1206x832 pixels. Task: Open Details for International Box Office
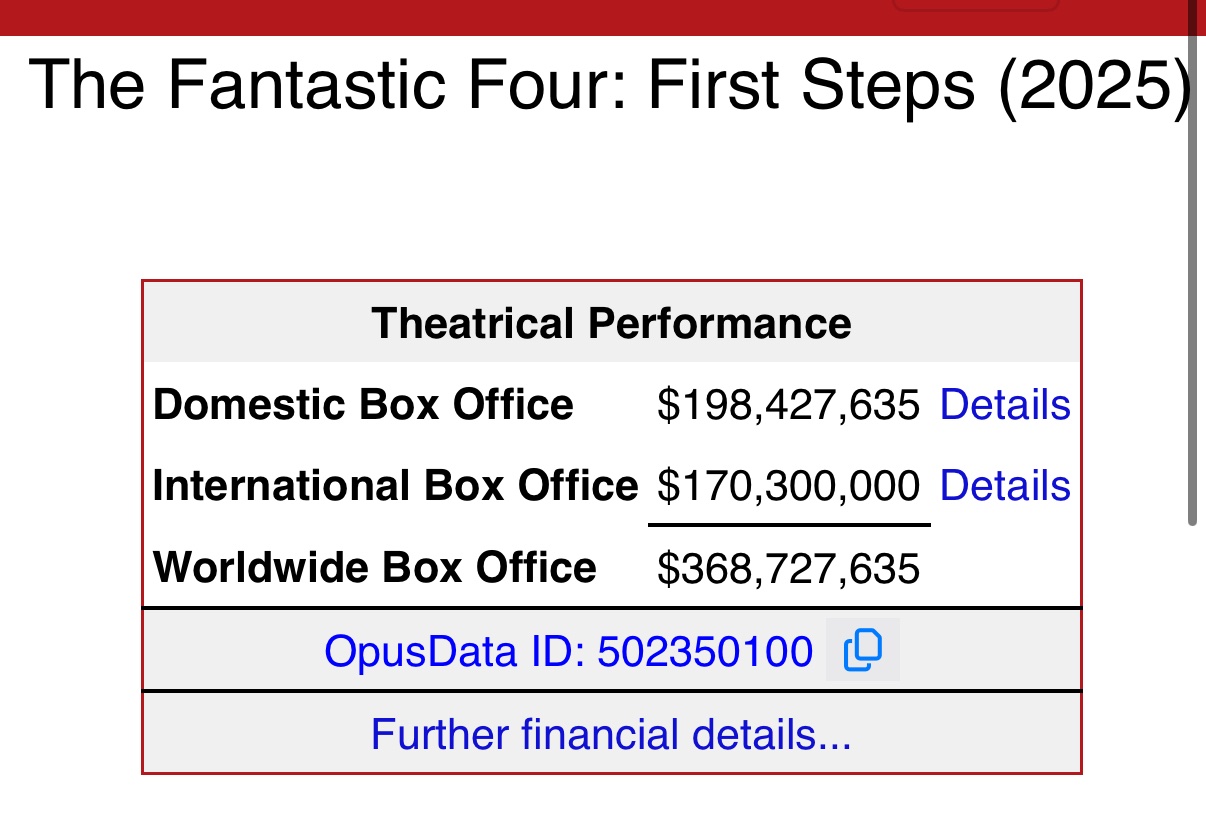(1005, 486)
